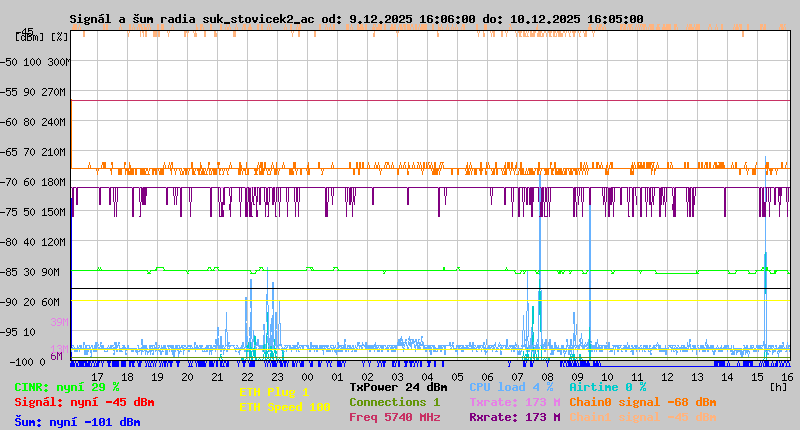The image size is (800, 430).
Task: Click hour '03' on the time axis
Action: point(397,377)
